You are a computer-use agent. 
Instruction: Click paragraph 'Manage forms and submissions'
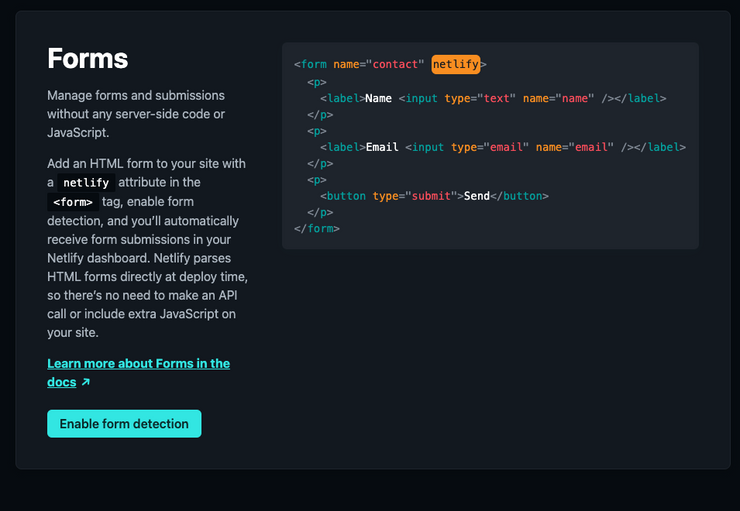136,114
